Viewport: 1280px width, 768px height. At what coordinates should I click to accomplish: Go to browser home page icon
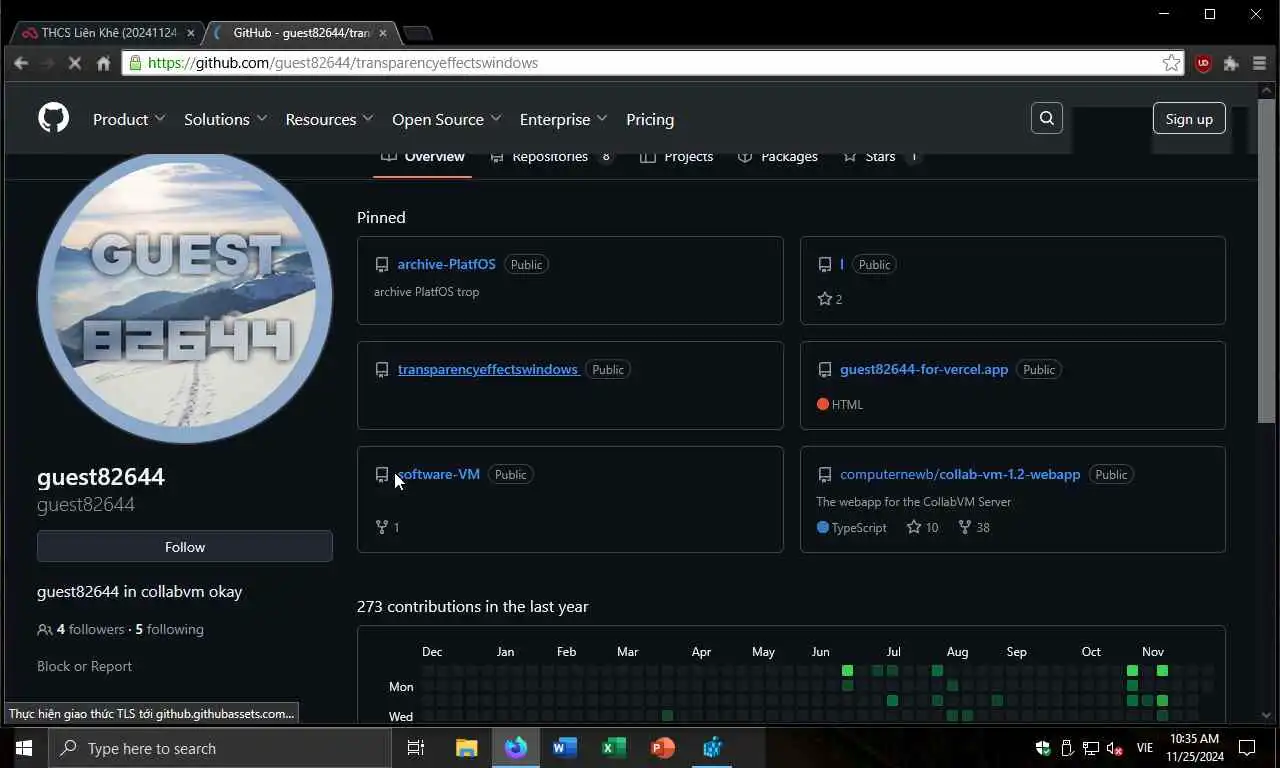(103, 63)
